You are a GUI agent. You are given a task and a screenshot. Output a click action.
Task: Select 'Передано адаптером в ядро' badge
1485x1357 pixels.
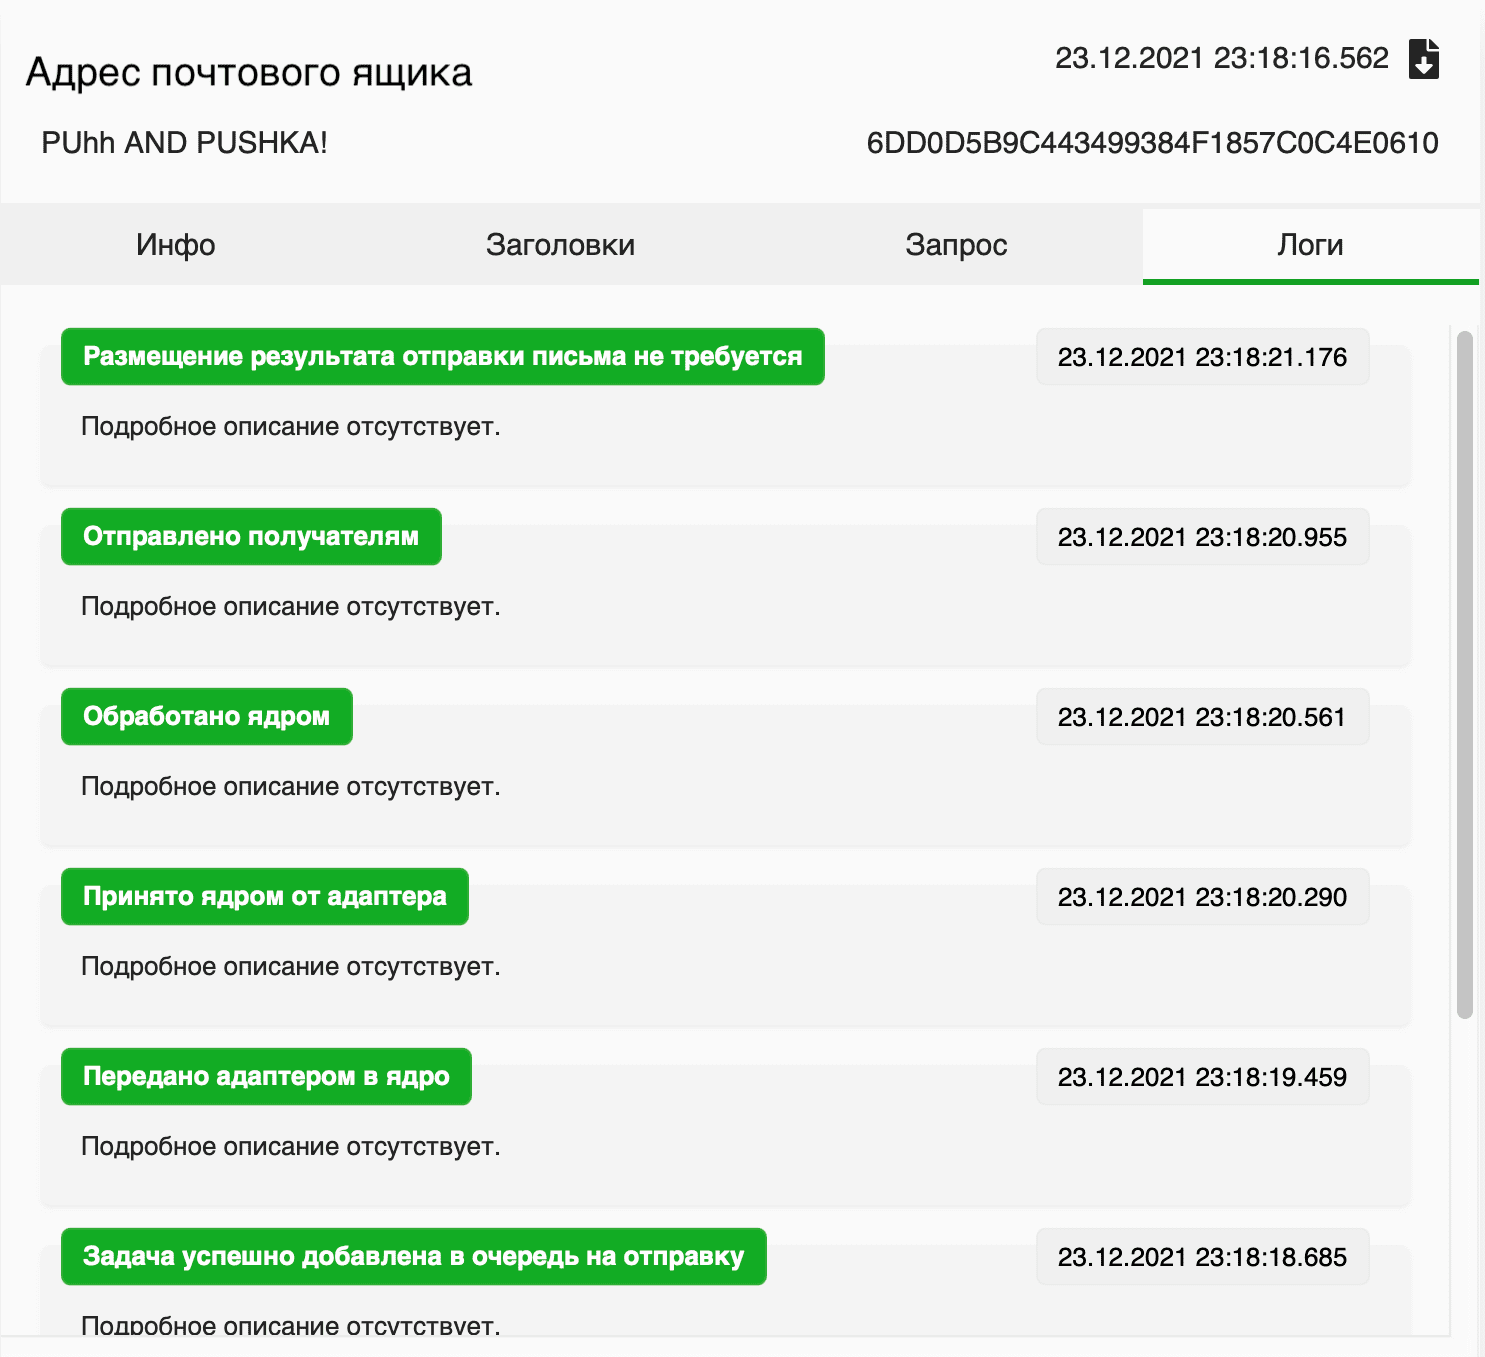pyautogui.click(x=266, y=1077)
